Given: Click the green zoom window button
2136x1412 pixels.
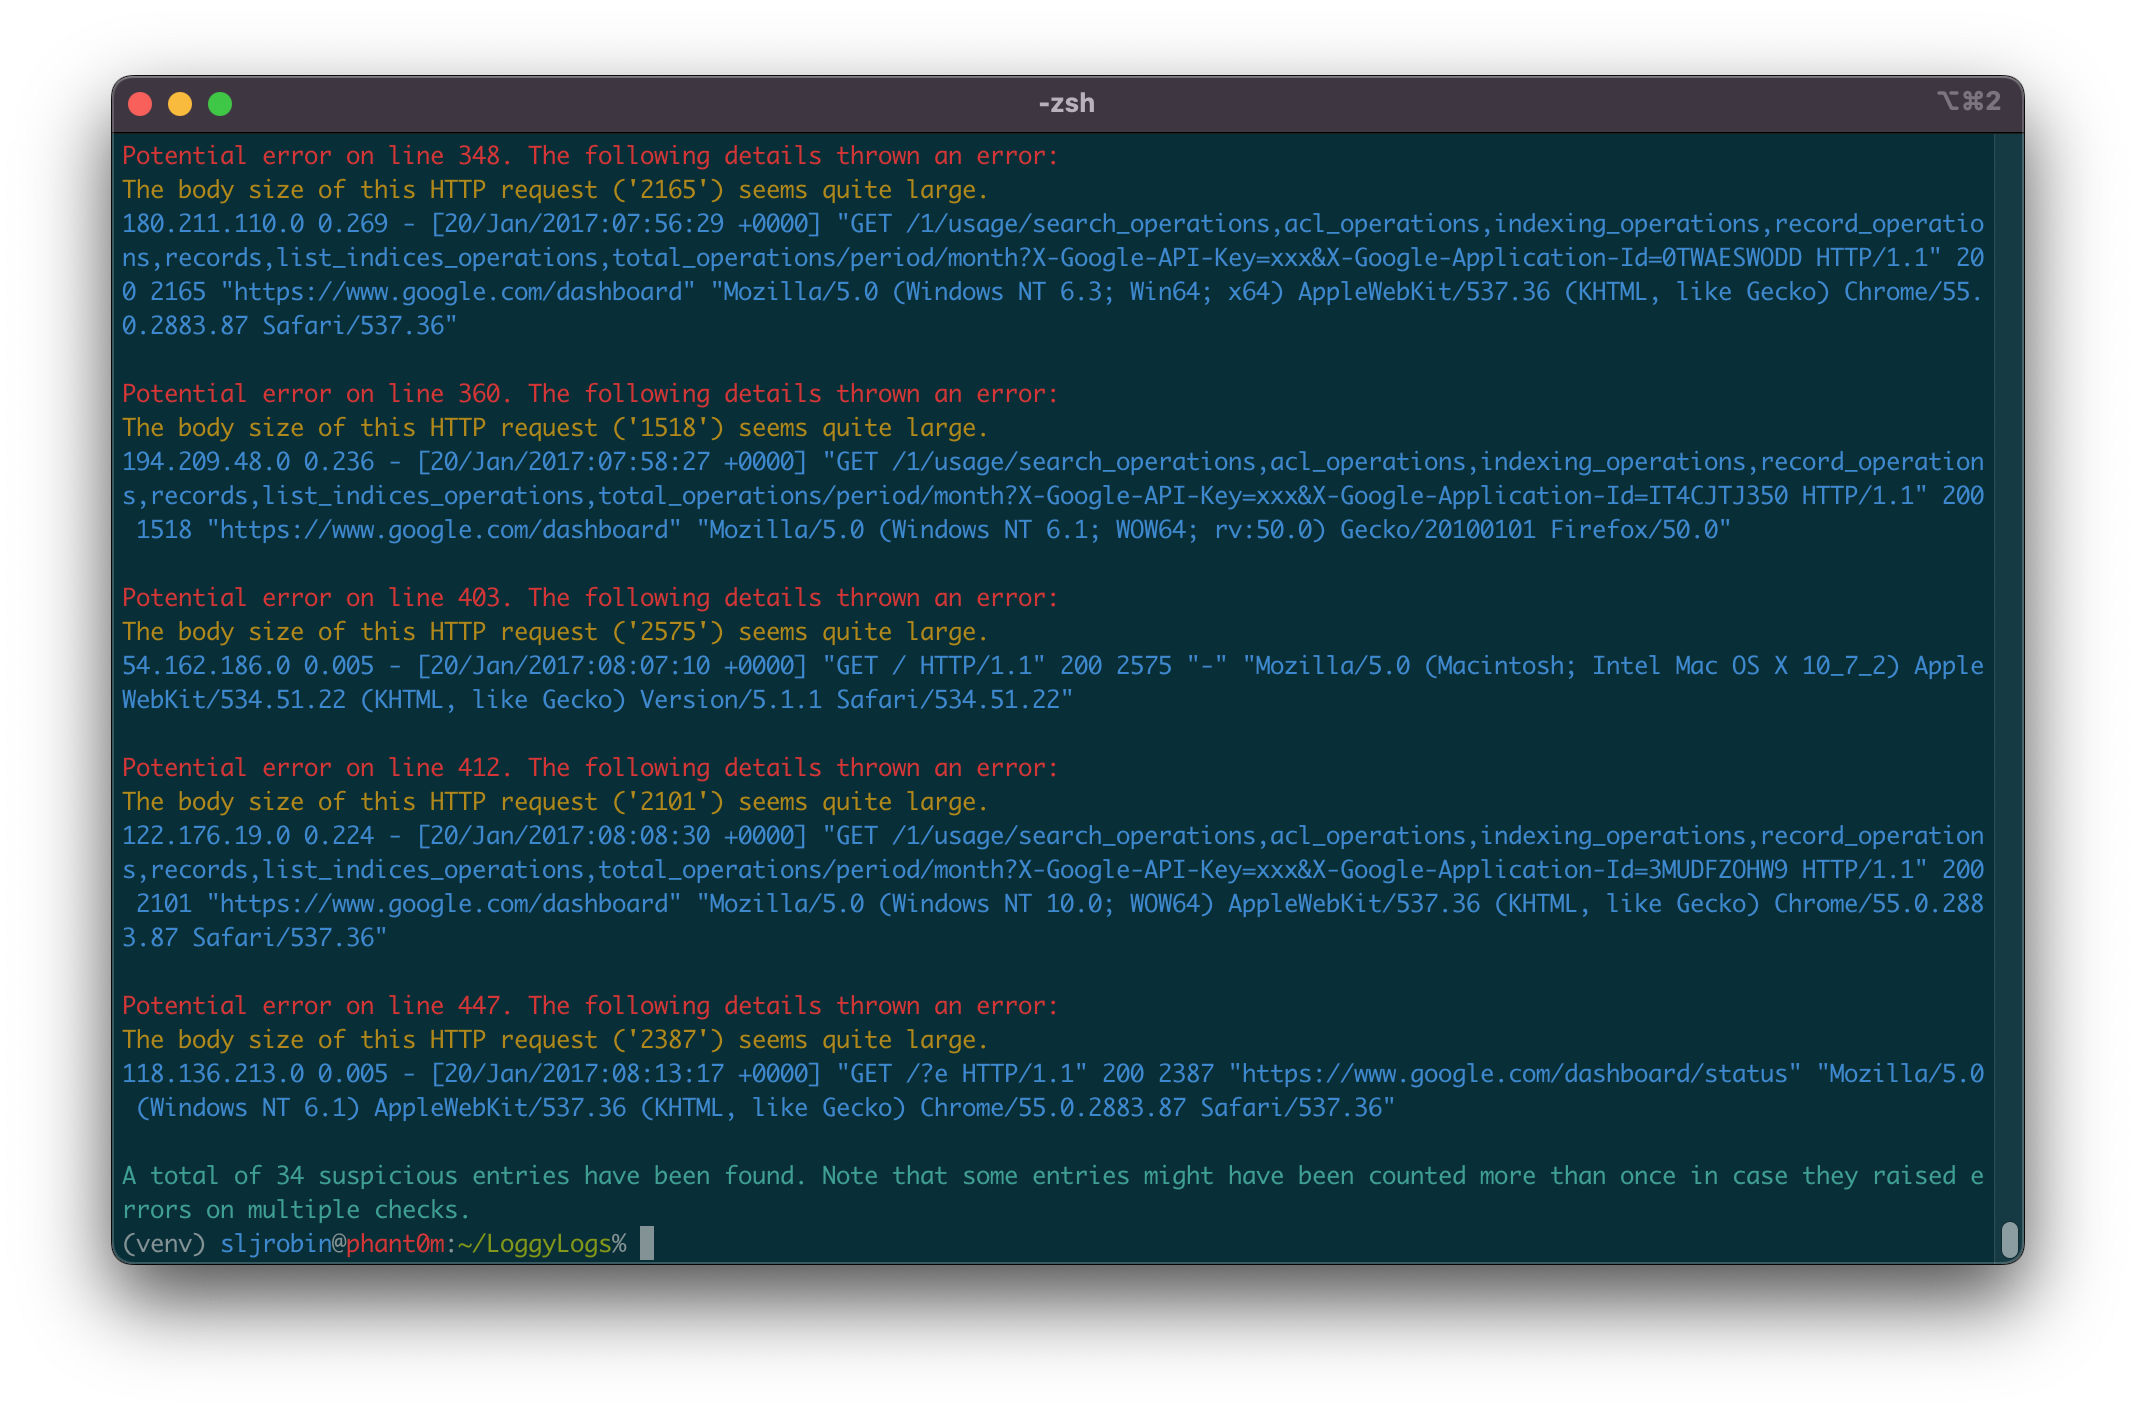Looking at the screenshot, I should coord(220,104).
